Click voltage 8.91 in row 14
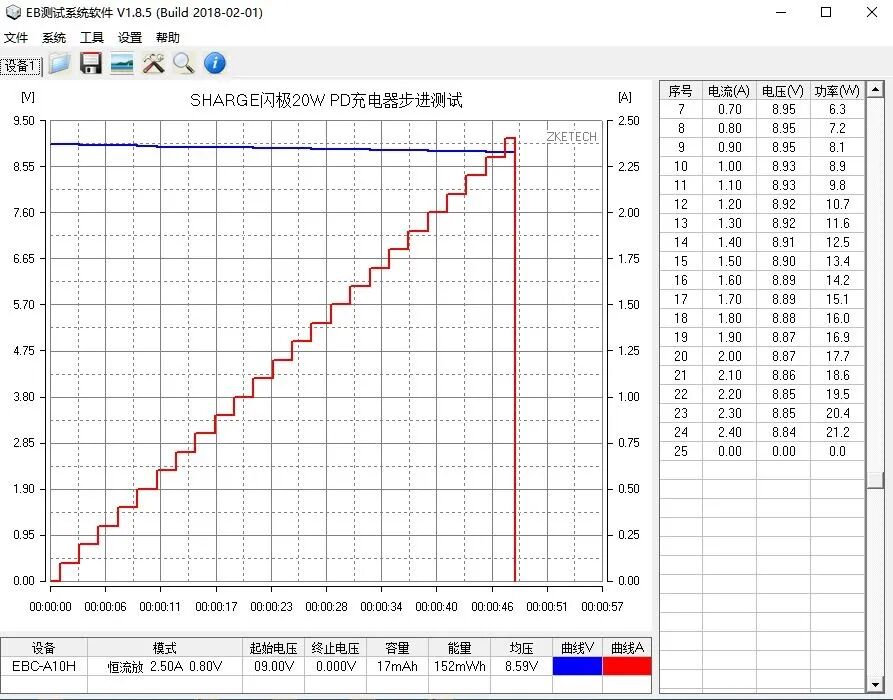893x700 pixels. click(783, 242)
